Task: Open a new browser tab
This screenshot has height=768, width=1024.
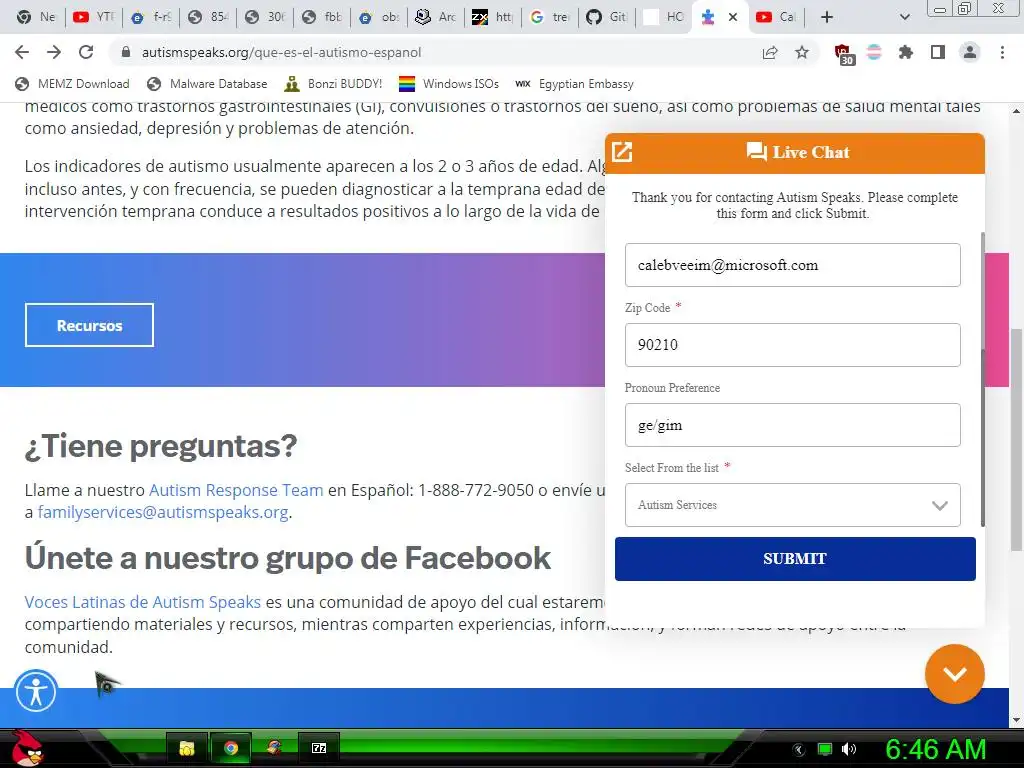Action: pyautogui.click(x=827, y=17)
